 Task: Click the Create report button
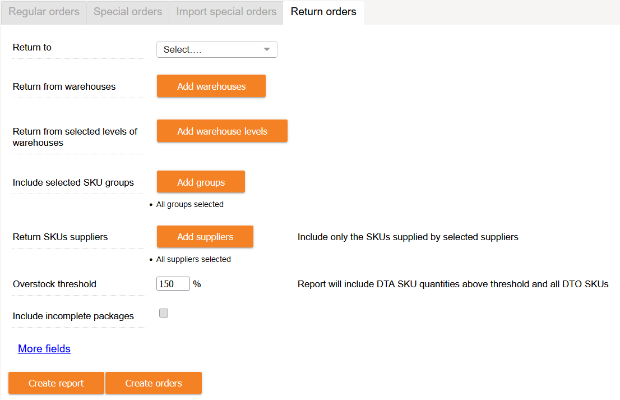click(x=56, y=383)
